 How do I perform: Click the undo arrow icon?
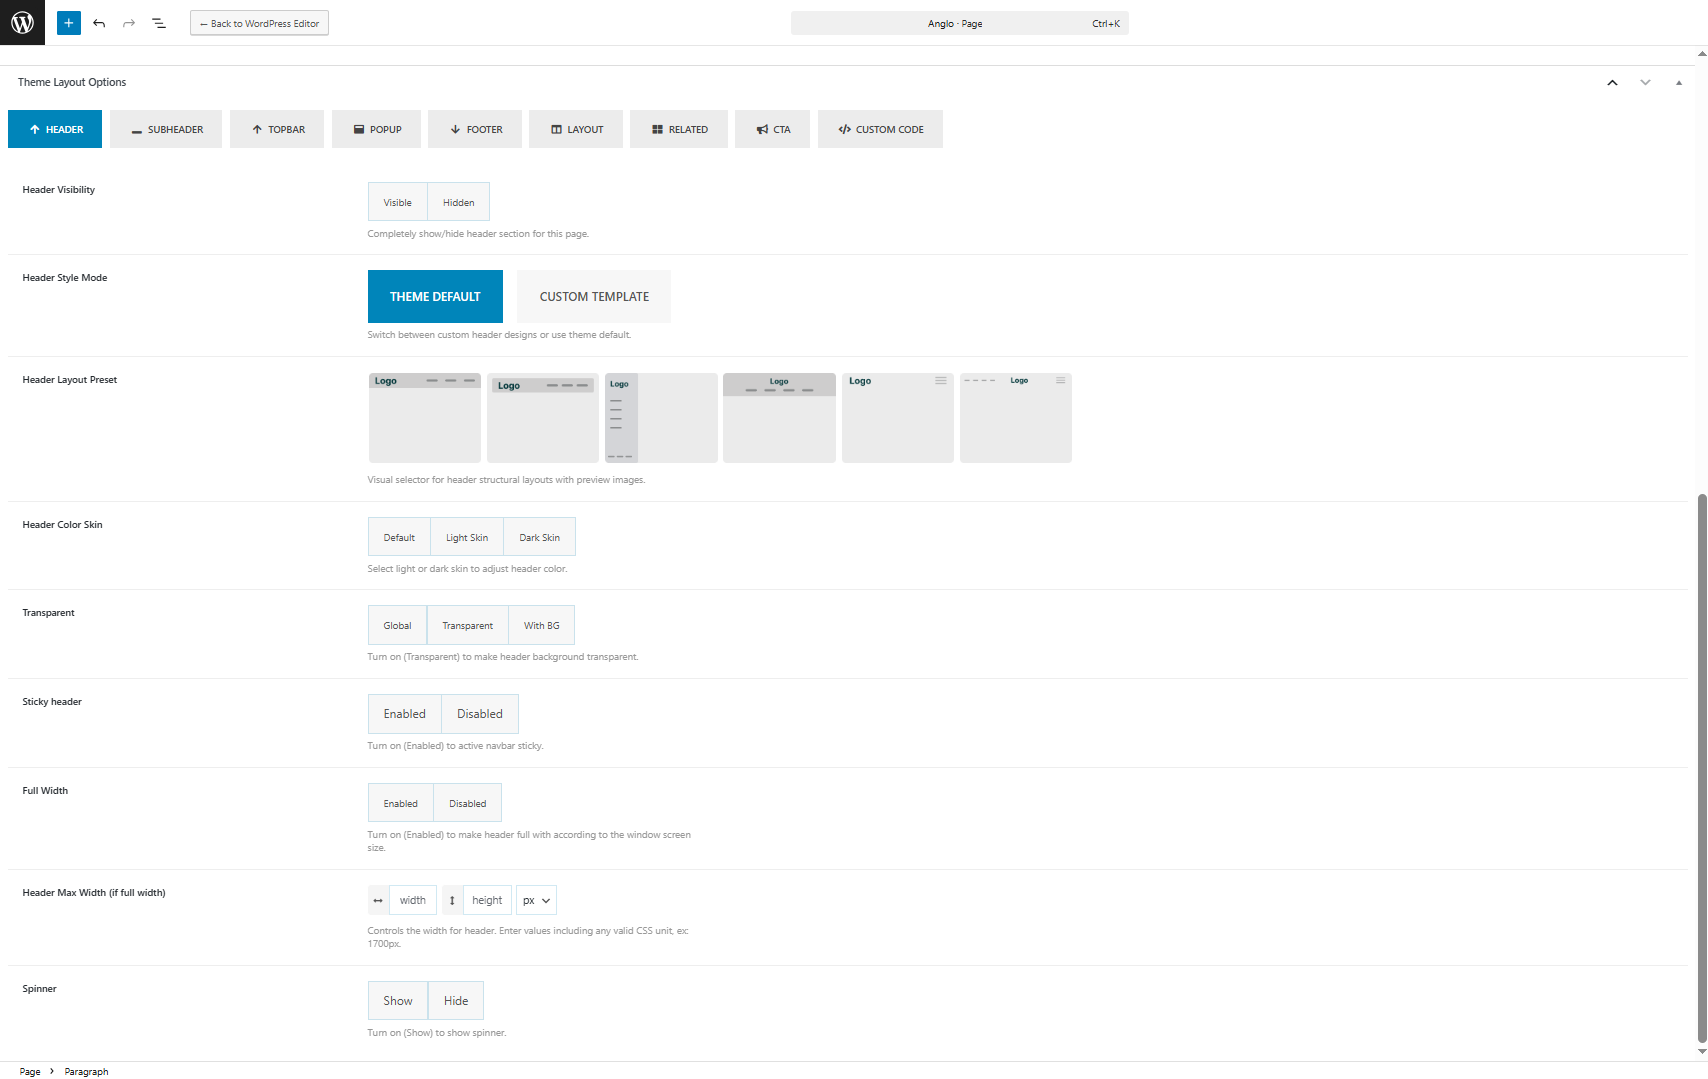(x=99, y=23)
